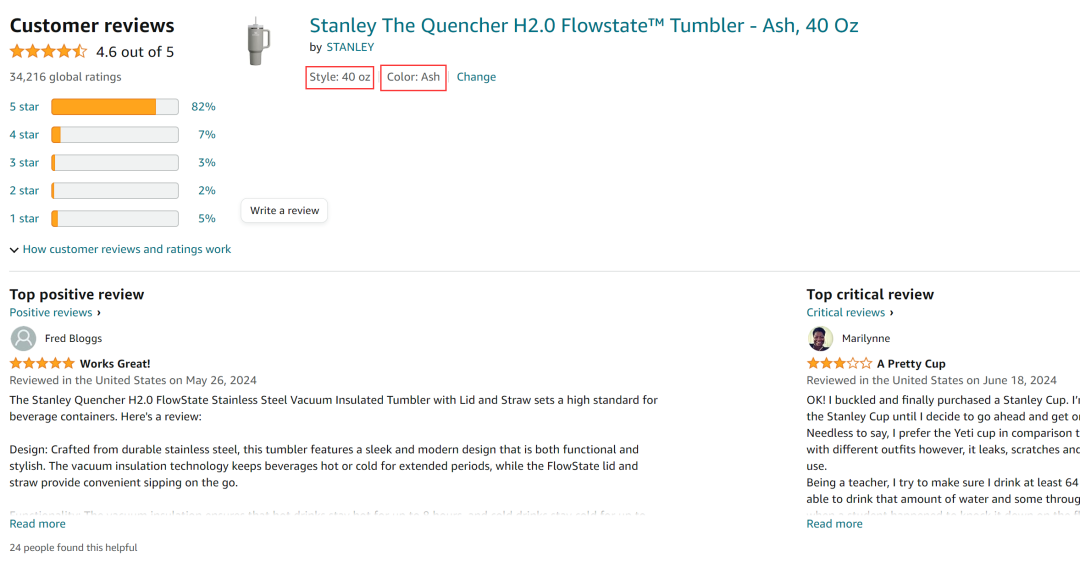Open the Positive reviews link
The height and width of the screenshot is (572, 1080).
click(x=52, y=313)
